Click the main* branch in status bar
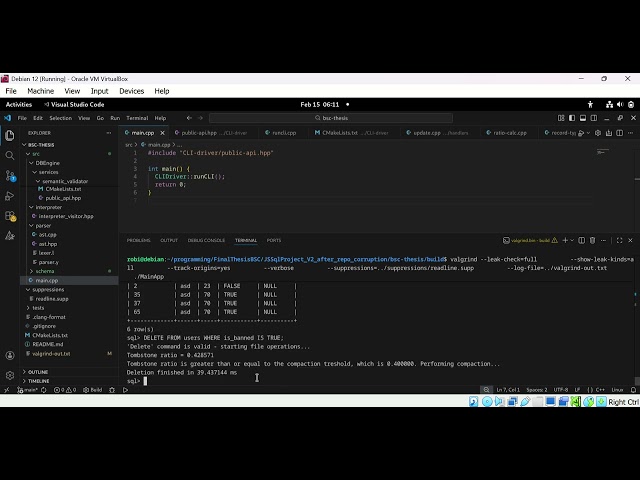 pos(27,390)
